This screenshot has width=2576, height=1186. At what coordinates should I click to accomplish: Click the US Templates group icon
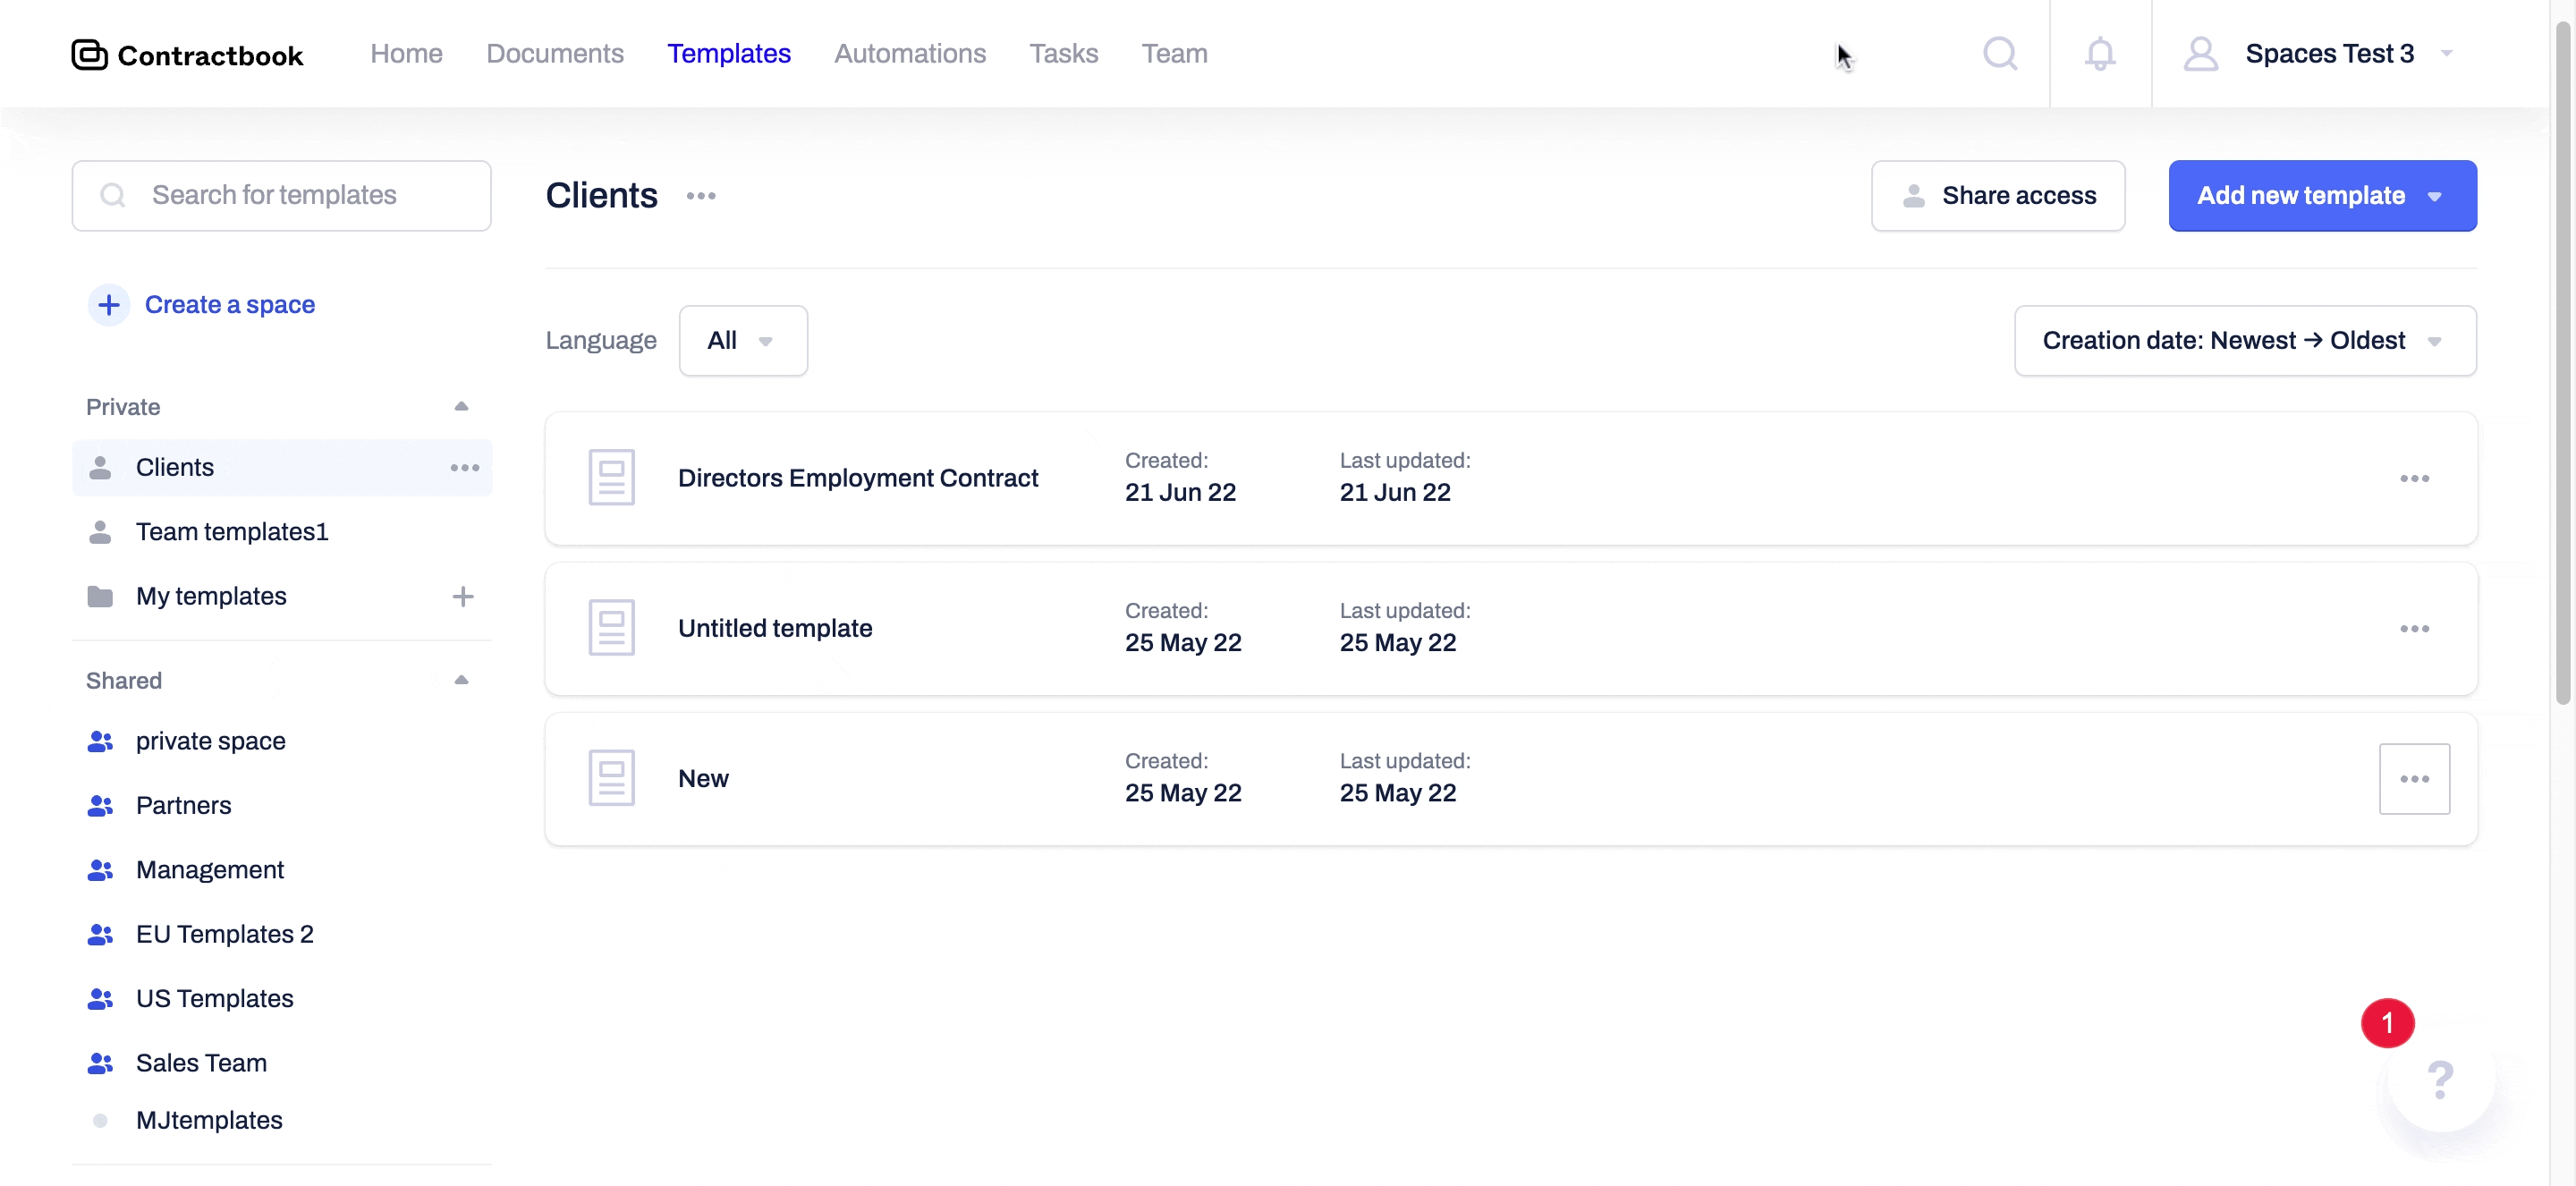coord(100,999)
